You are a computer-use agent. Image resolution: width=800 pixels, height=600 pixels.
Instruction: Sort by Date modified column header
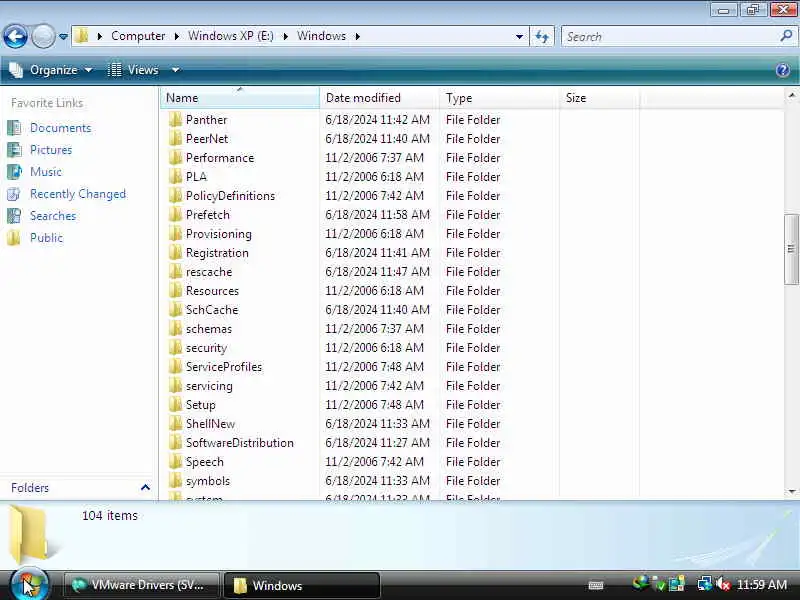pos(380,97)
